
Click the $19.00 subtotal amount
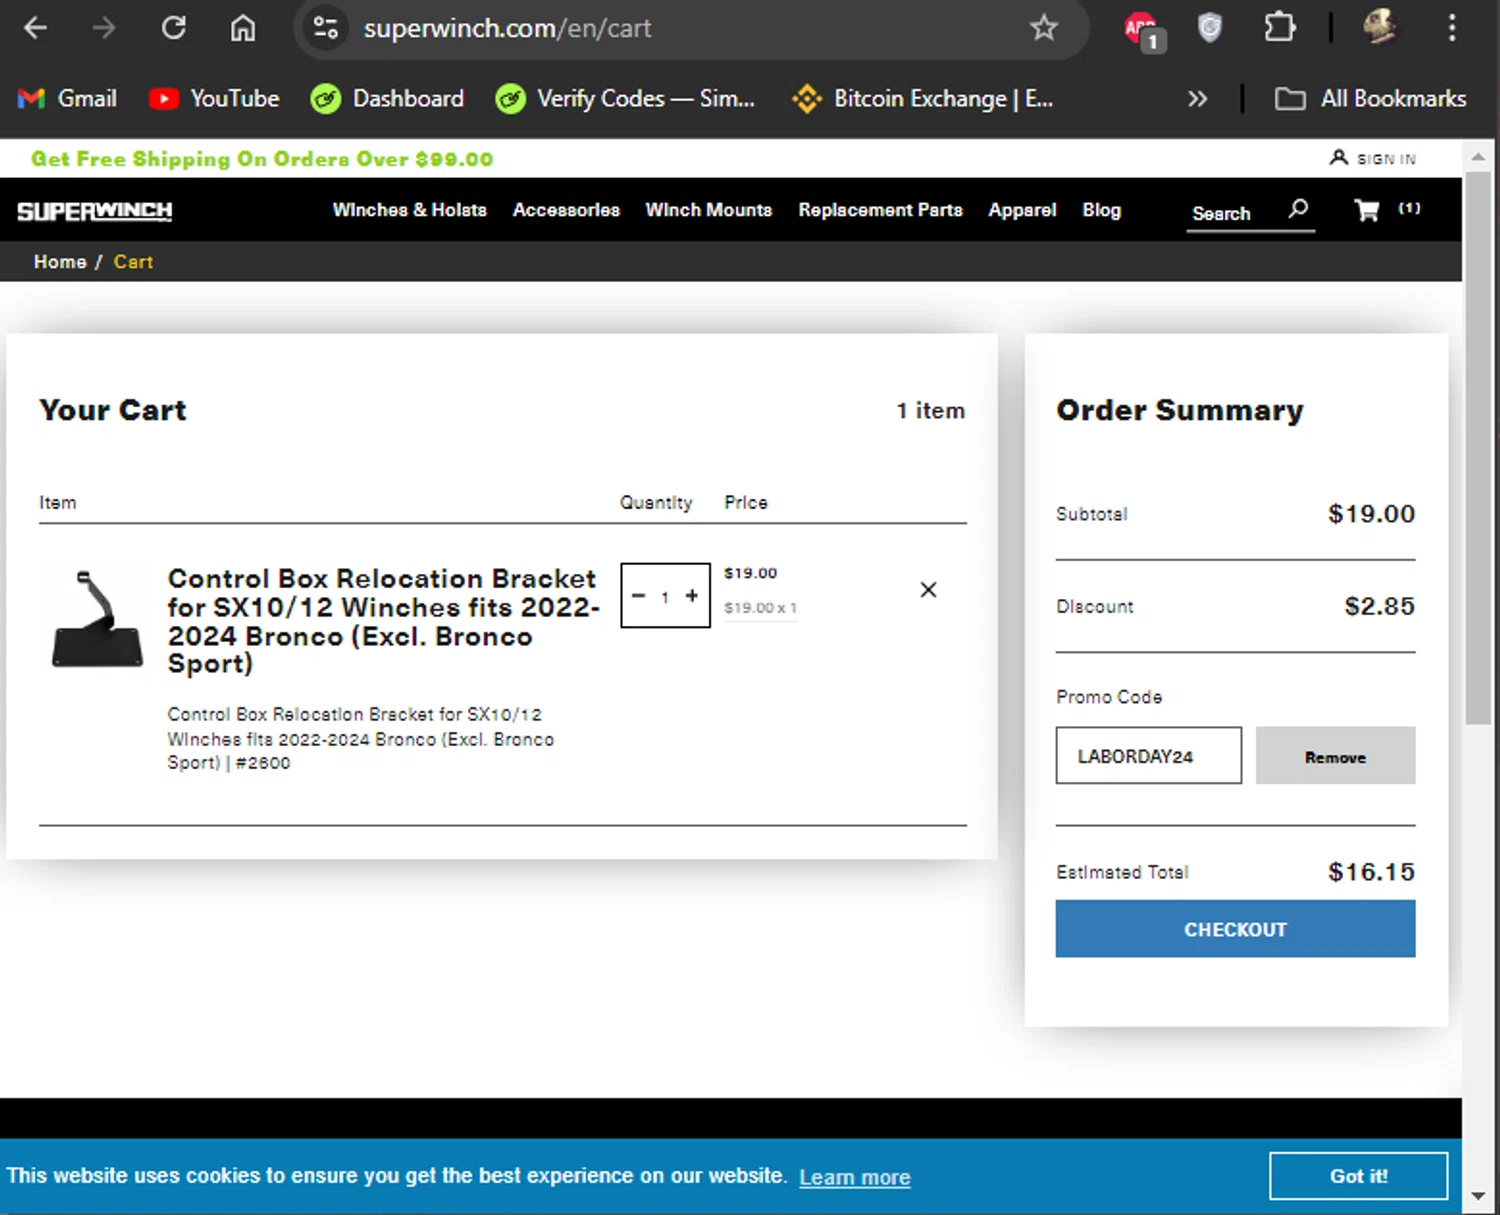[x=1371, y=514]
